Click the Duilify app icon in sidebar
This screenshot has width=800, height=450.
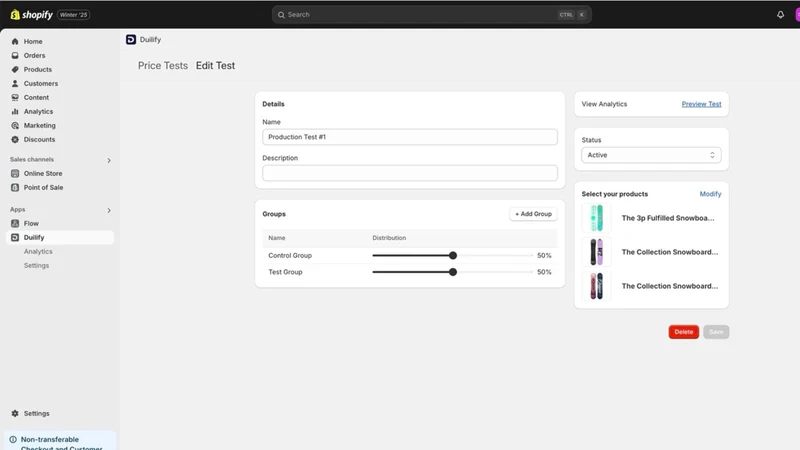click(15, 237)
